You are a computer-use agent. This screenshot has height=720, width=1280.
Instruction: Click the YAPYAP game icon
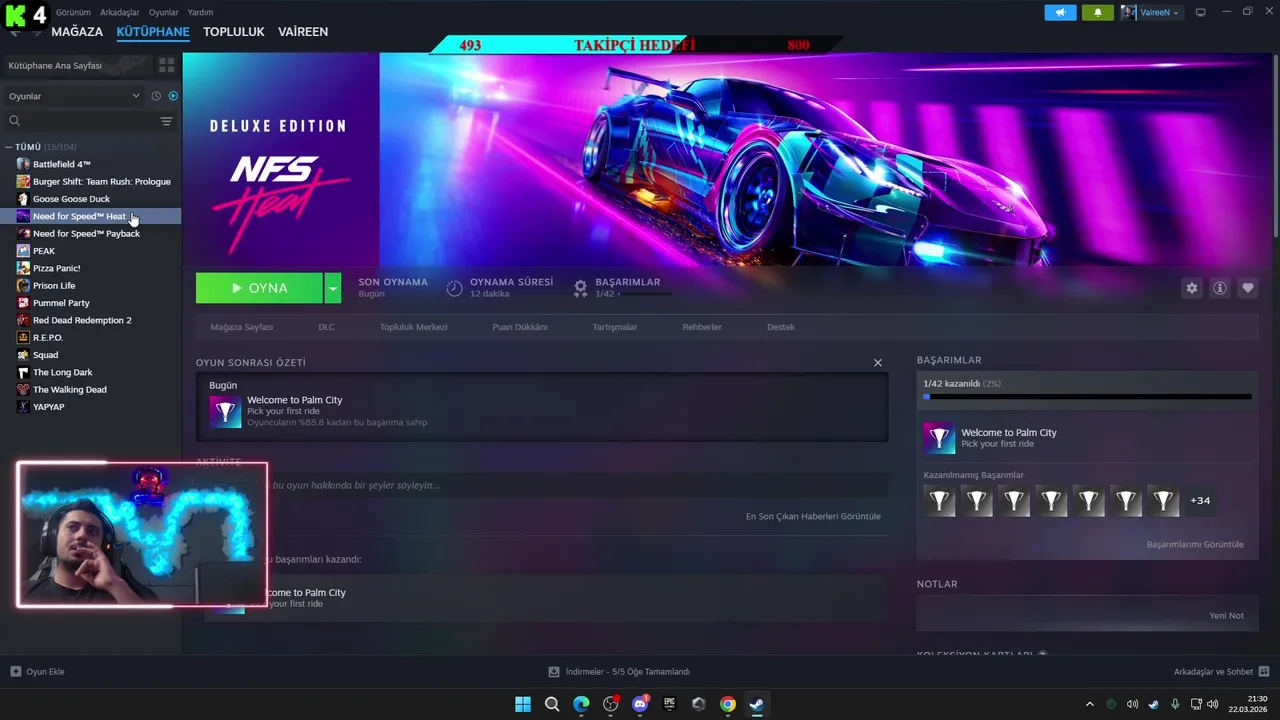[x=23, y=407]
